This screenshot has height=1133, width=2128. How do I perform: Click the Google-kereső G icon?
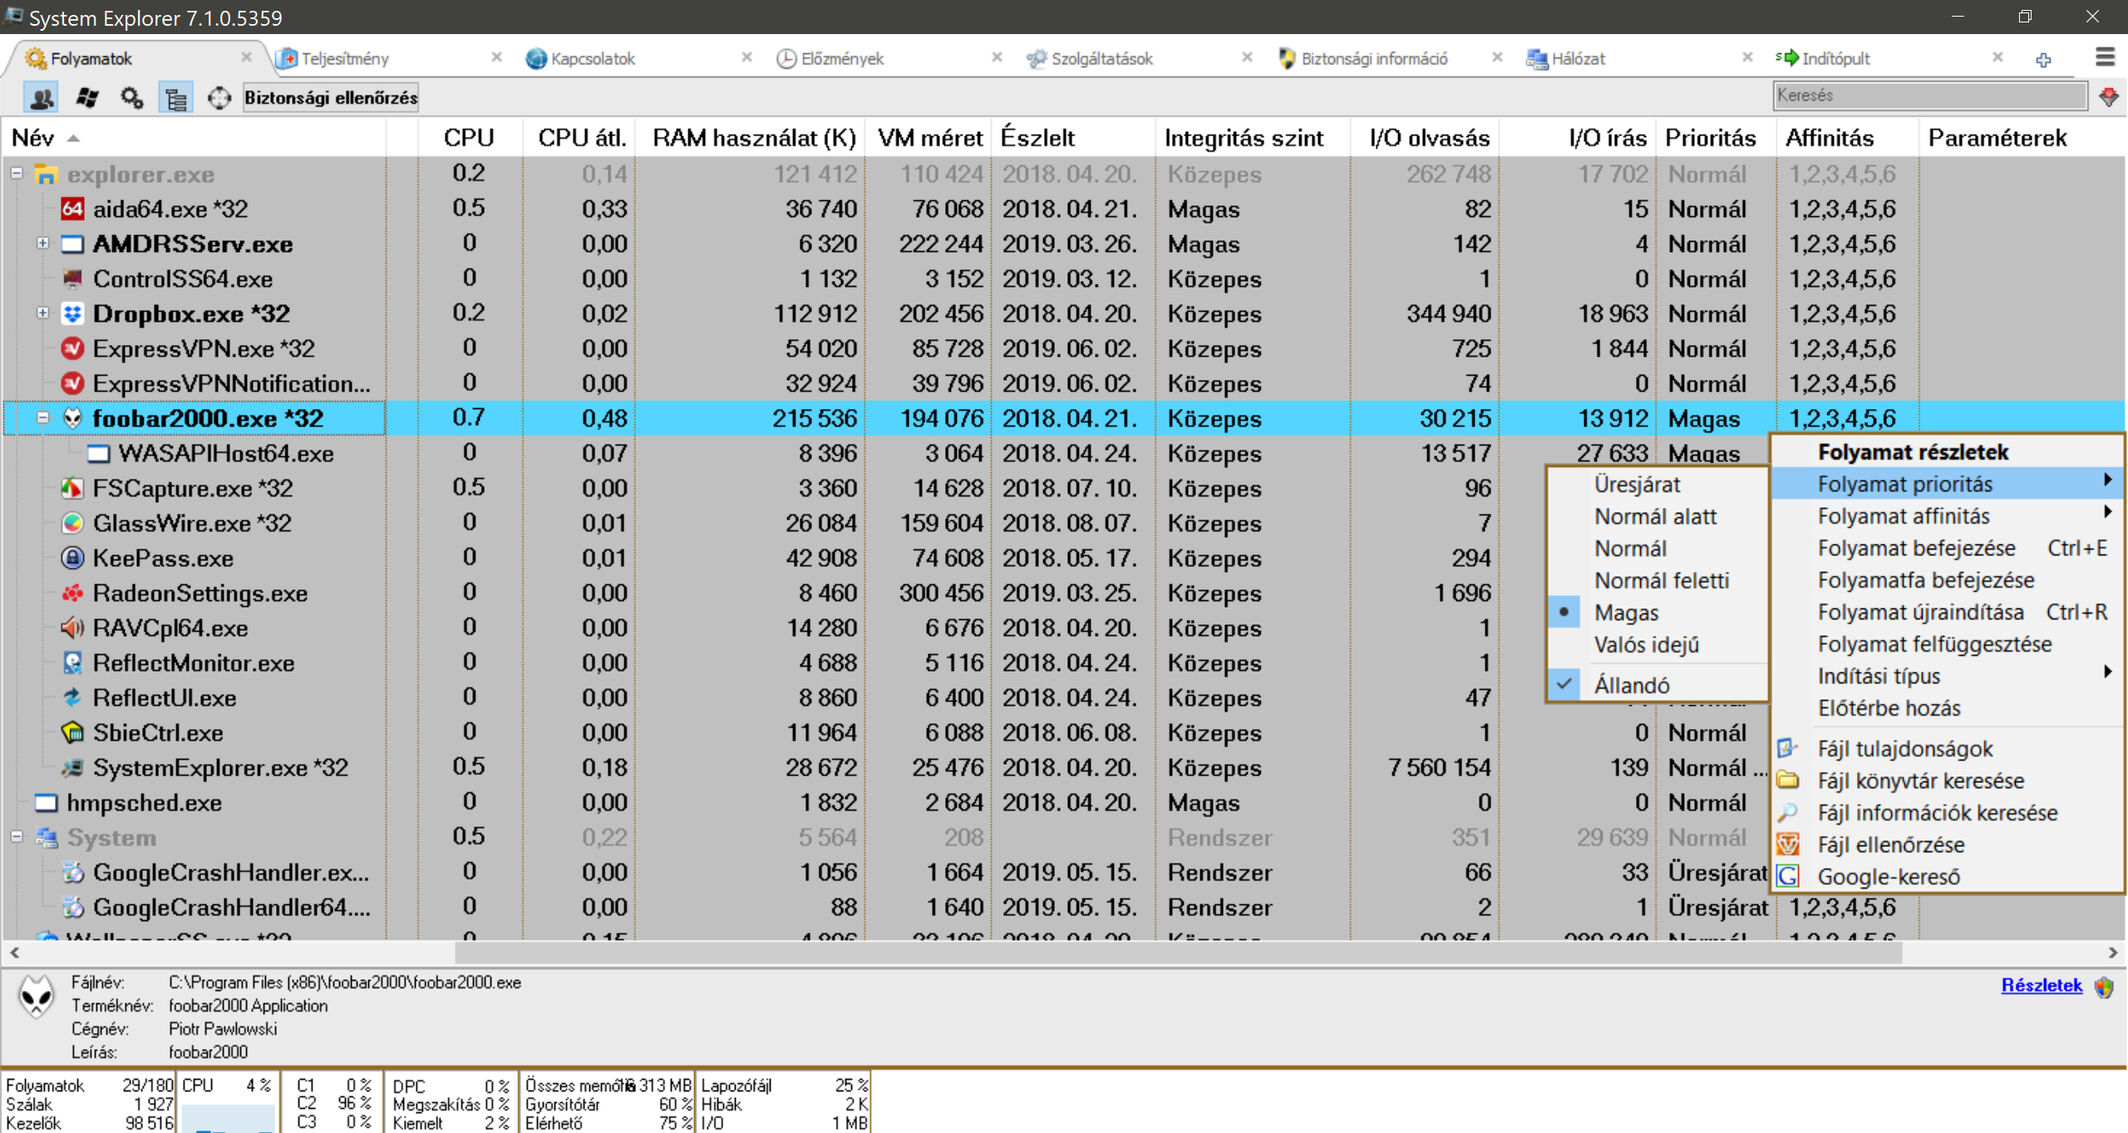(1788, 876)
